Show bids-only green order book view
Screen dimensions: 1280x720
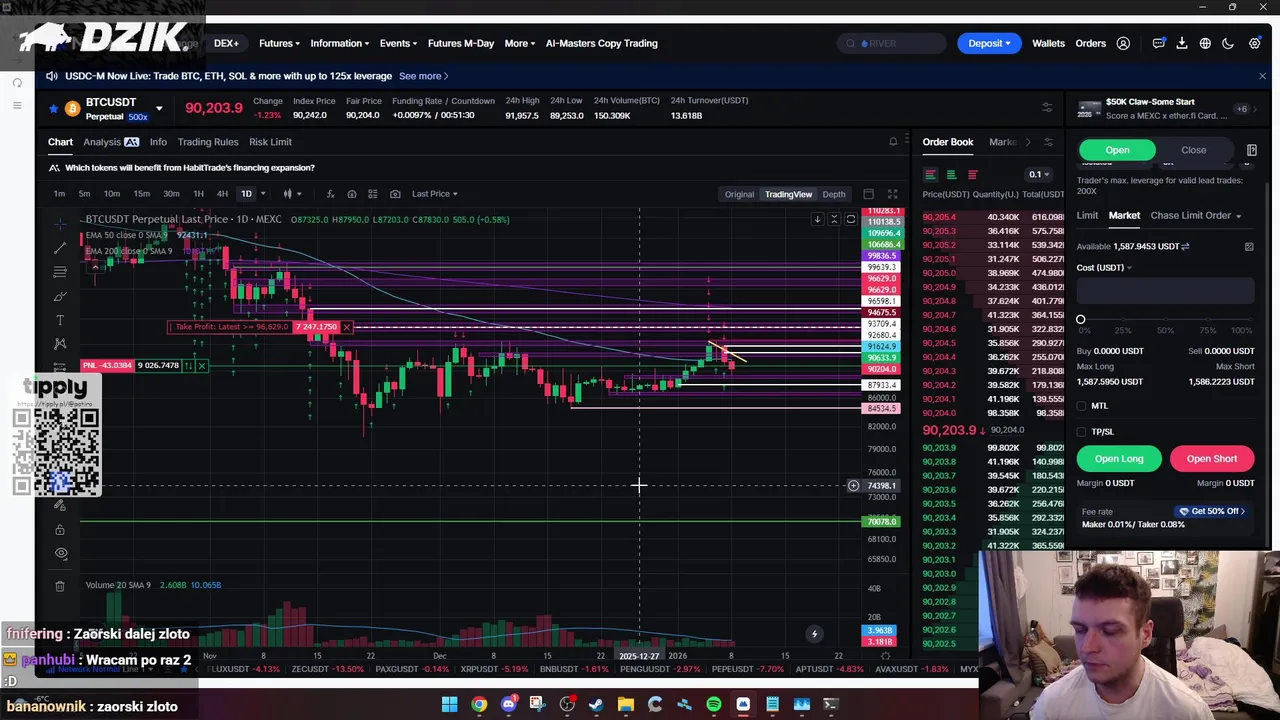point(951,175)
